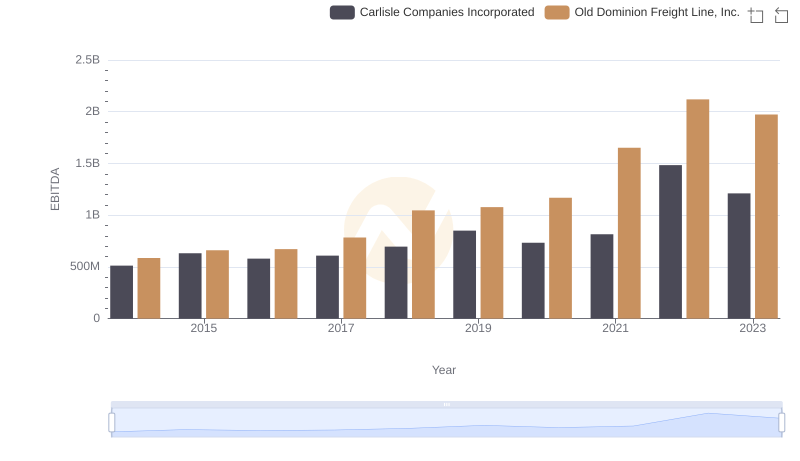Click the 2023 x-axis label
This screenshot has width=800, height=461.
tap(753, 328)
